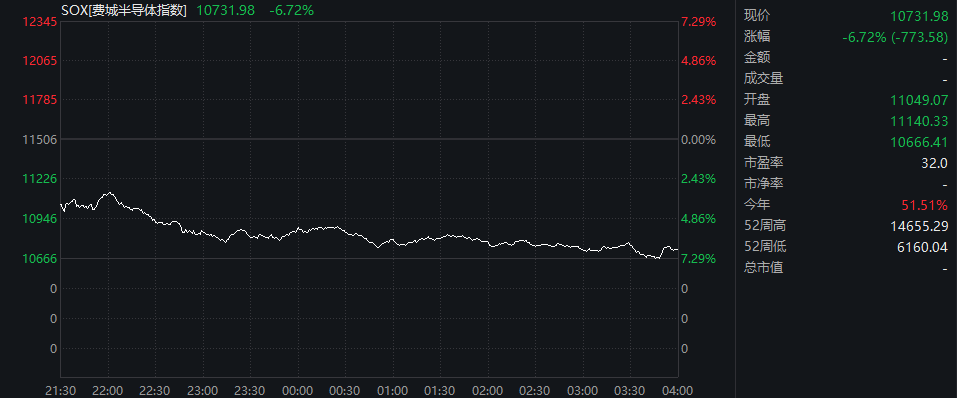Click the -6.72% change in chart header

click(292, 10)
